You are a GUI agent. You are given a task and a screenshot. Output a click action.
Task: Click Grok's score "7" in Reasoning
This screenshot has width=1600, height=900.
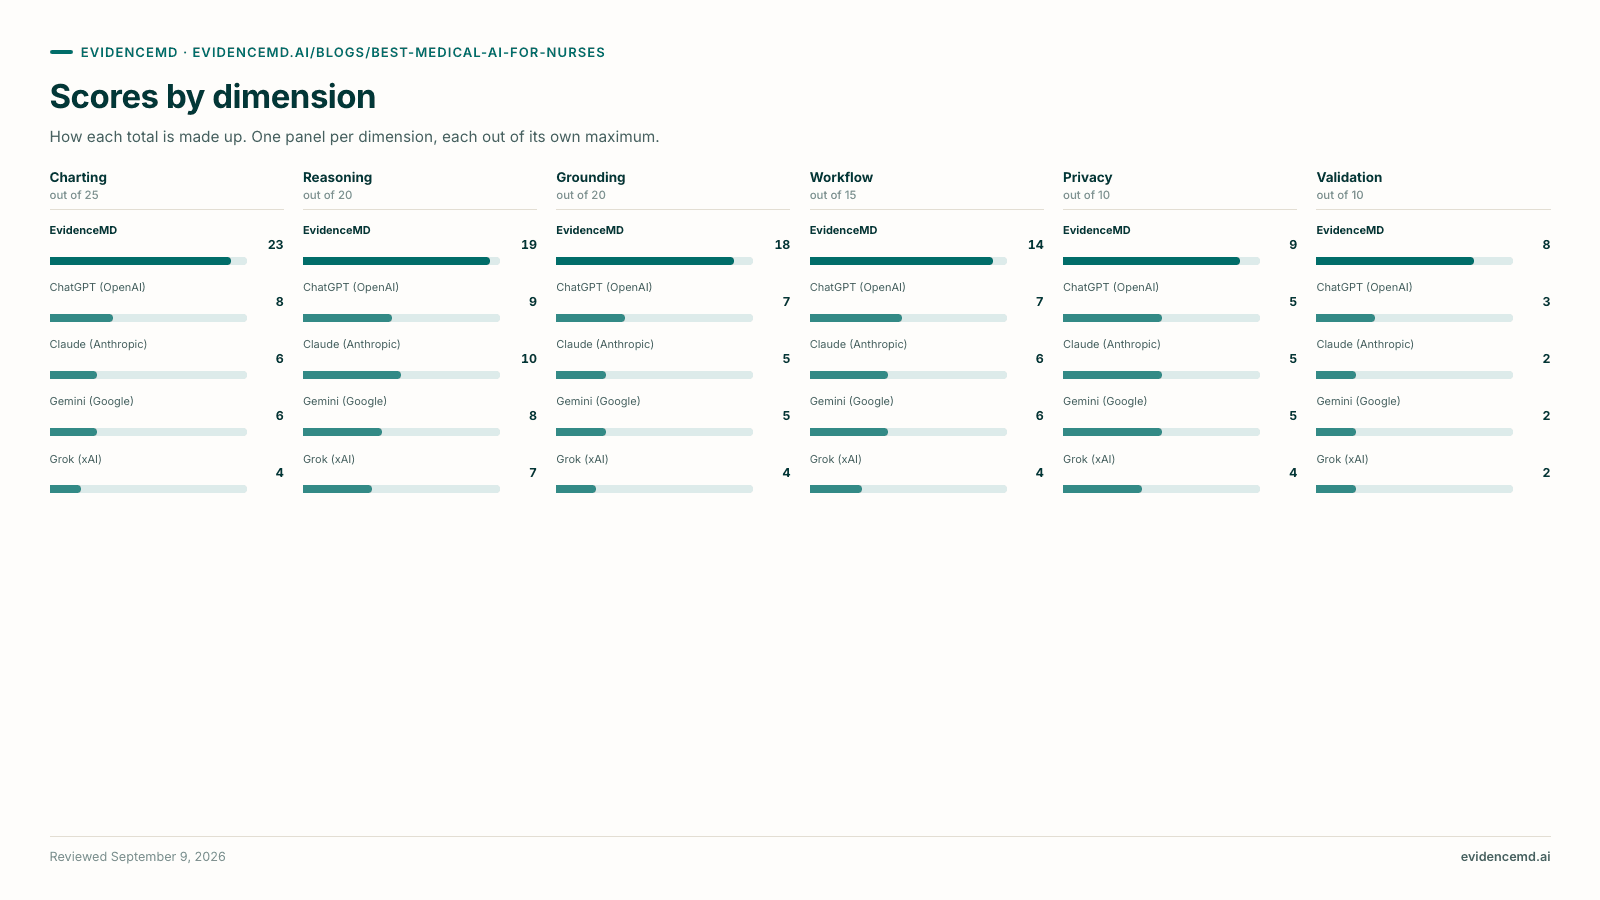[x=533, y=473]
